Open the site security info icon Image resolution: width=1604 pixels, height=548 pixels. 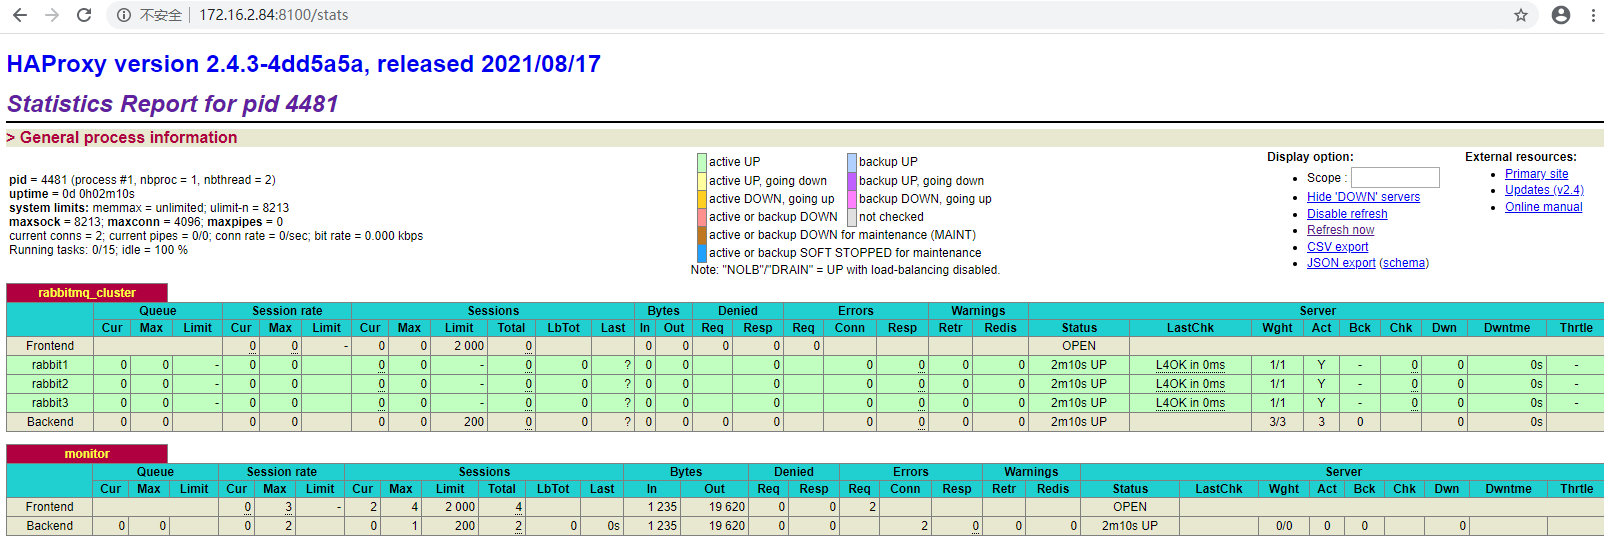point(124,15)
